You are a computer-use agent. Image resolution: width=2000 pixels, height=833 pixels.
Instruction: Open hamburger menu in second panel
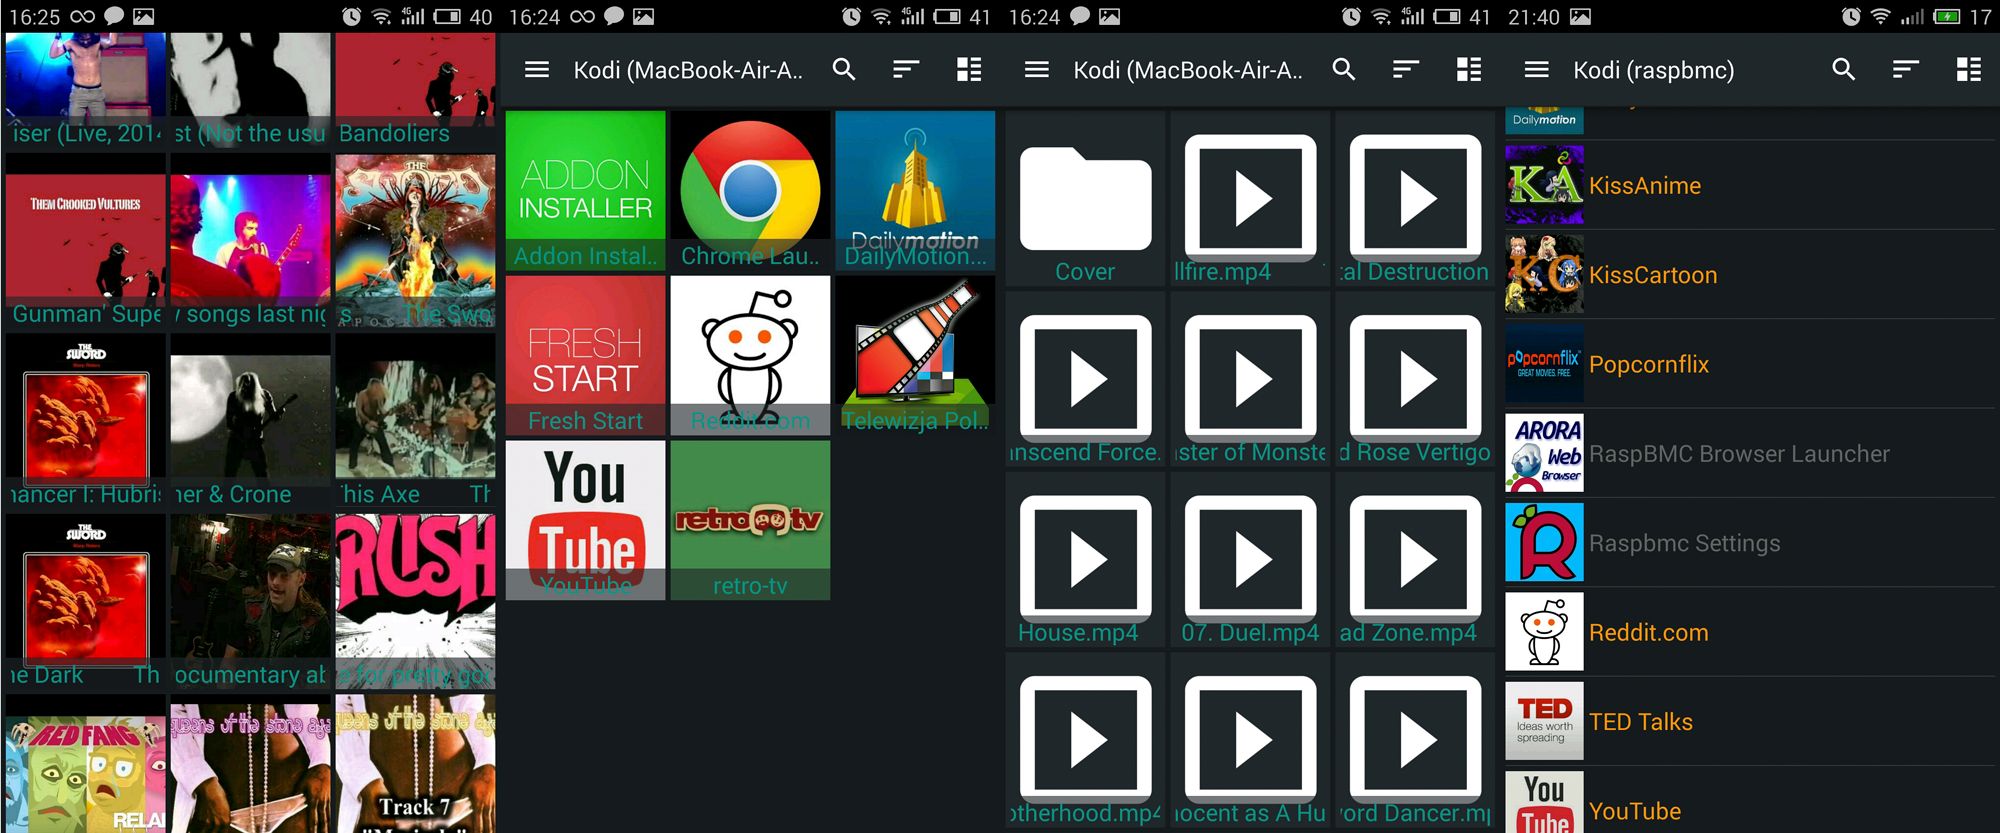[537, 69]
